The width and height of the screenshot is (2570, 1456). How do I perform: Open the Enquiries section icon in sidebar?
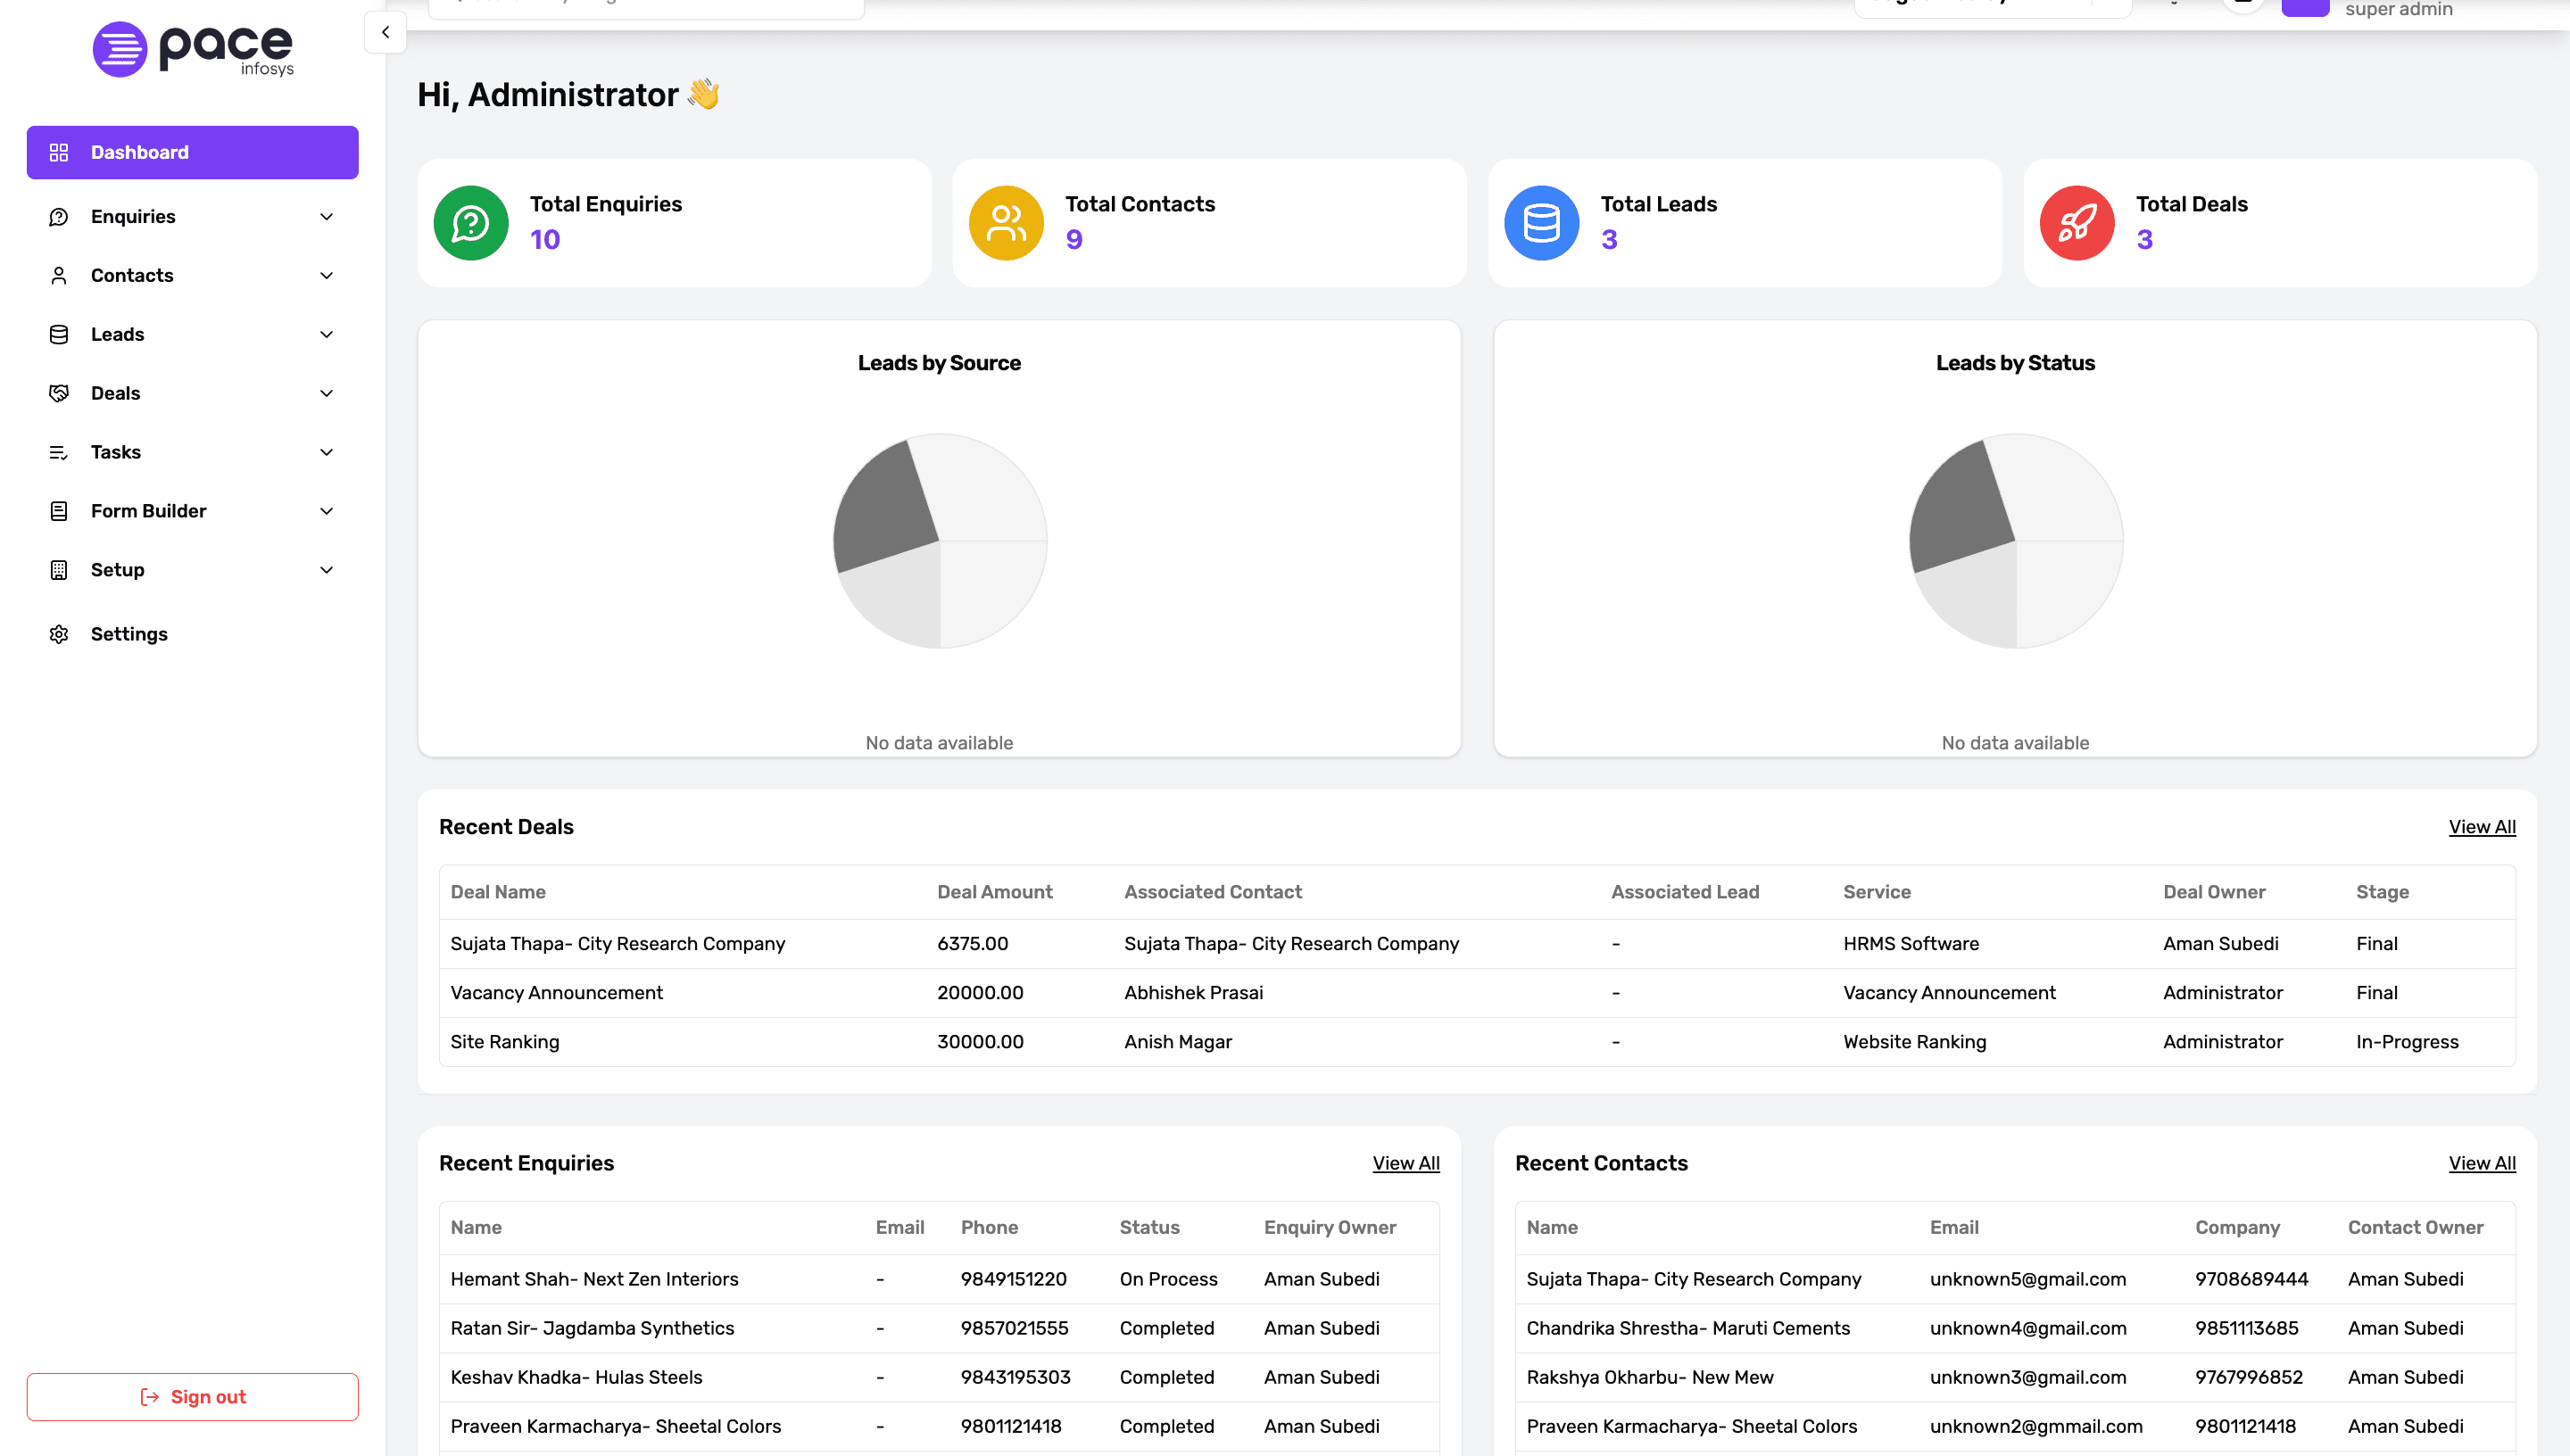[59, 216]
